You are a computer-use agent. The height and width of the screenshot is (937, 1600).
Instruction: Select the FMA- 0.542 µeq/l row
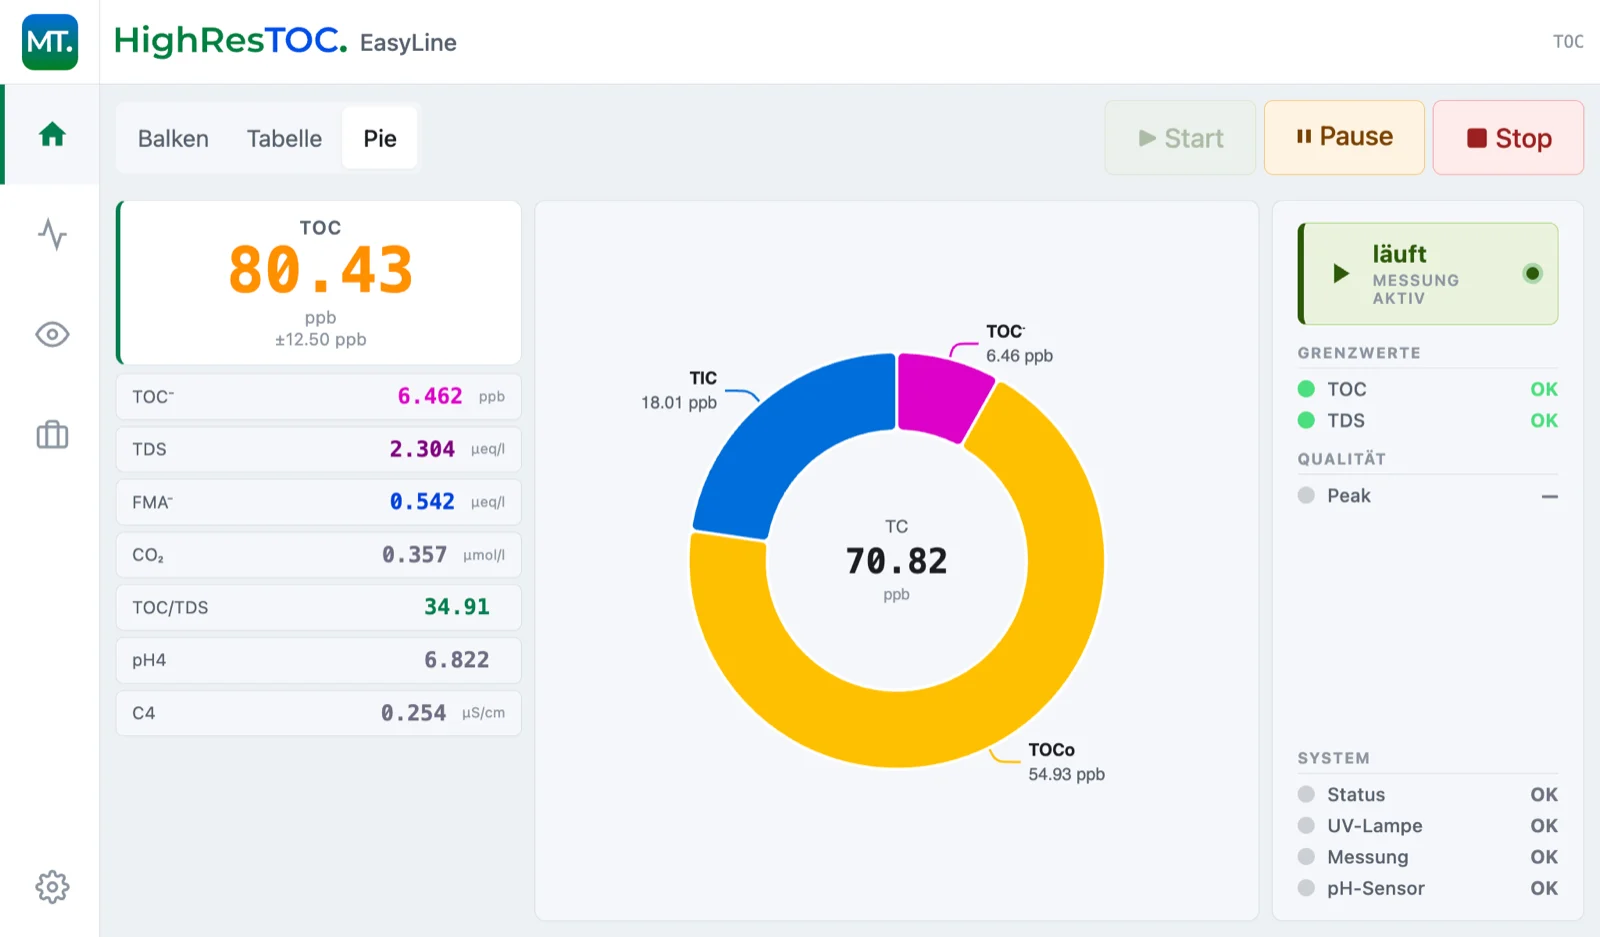tap(319, 502)
